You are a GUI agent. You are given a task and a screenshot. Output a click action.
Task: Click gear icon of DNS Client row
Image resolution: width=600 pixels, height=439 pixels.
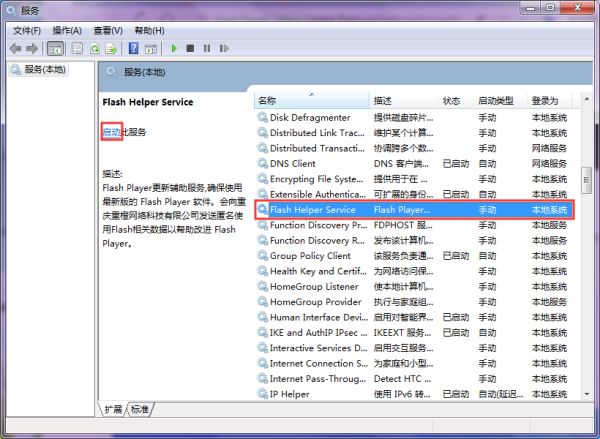(262, 163)
